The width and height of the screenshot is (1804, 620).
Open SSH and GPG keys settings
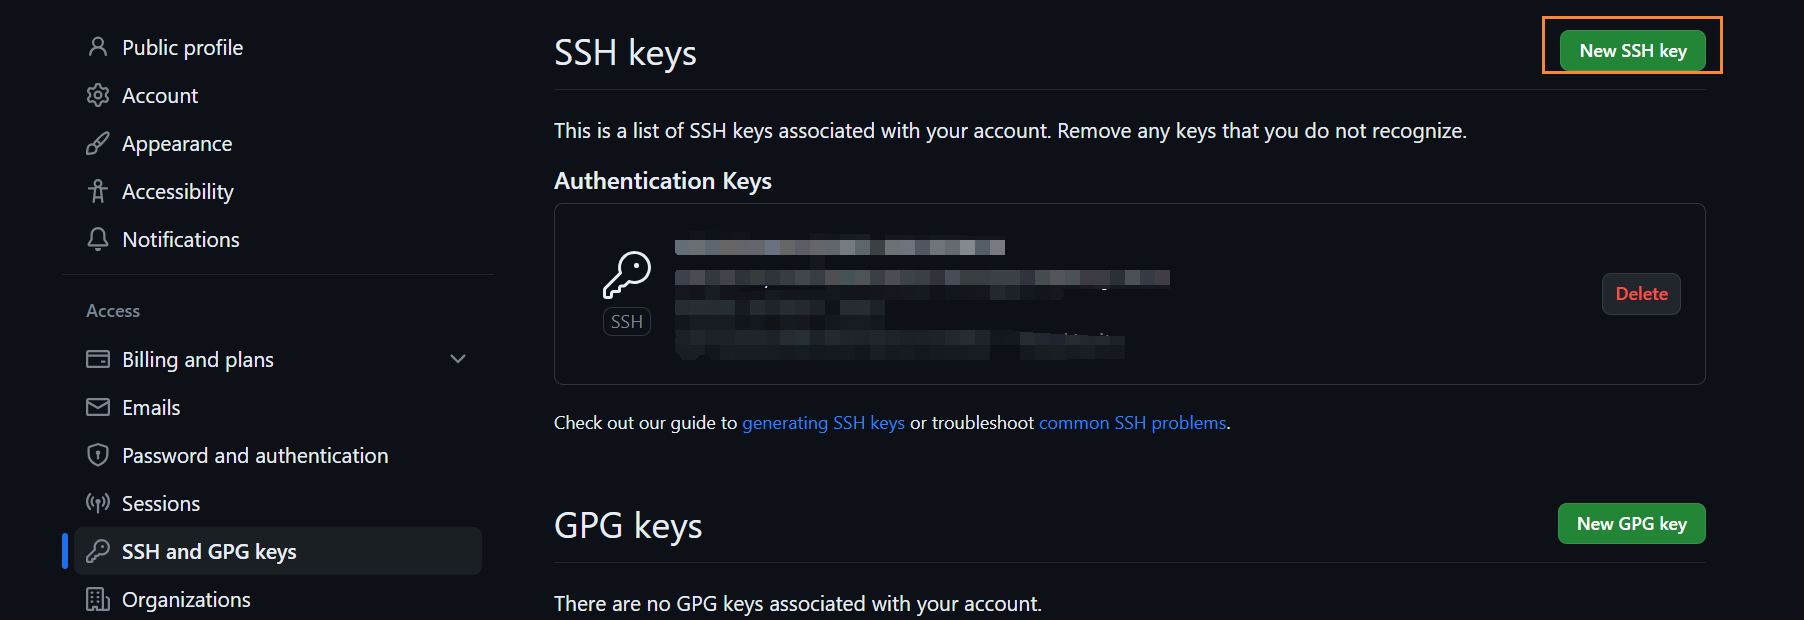tap(209, 551)
